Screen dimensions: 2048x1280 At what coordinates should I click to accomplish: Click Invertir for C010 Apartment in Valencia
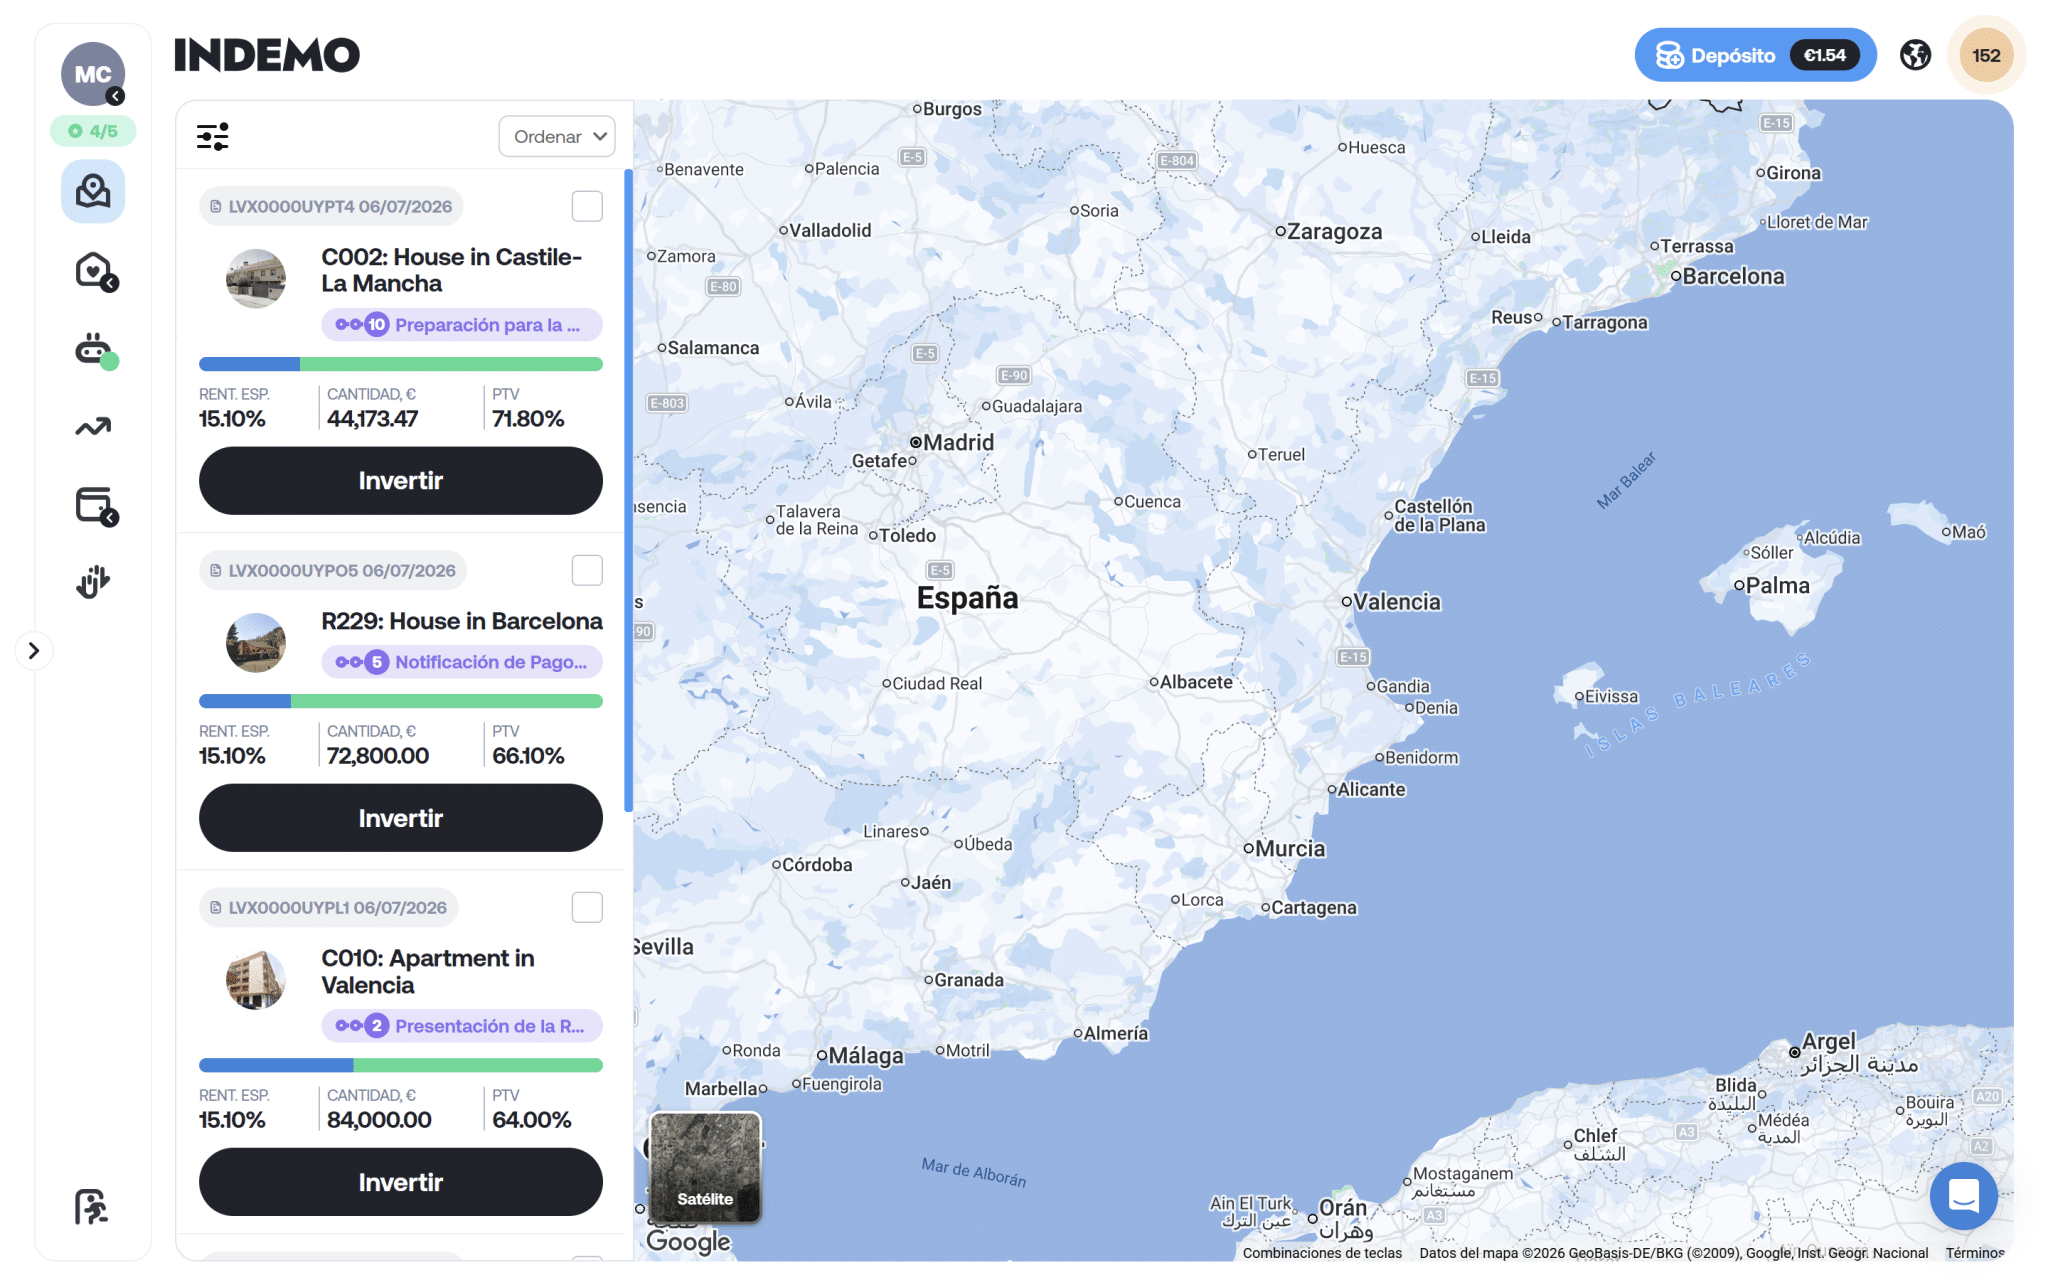[x=401, y=1182]
